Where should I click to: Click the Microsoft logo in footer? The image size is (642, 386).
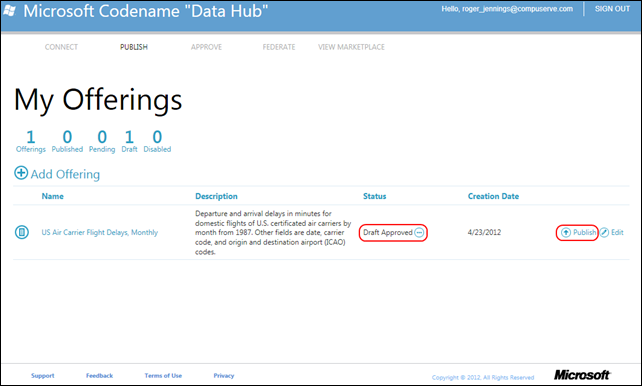click(582, 375)
